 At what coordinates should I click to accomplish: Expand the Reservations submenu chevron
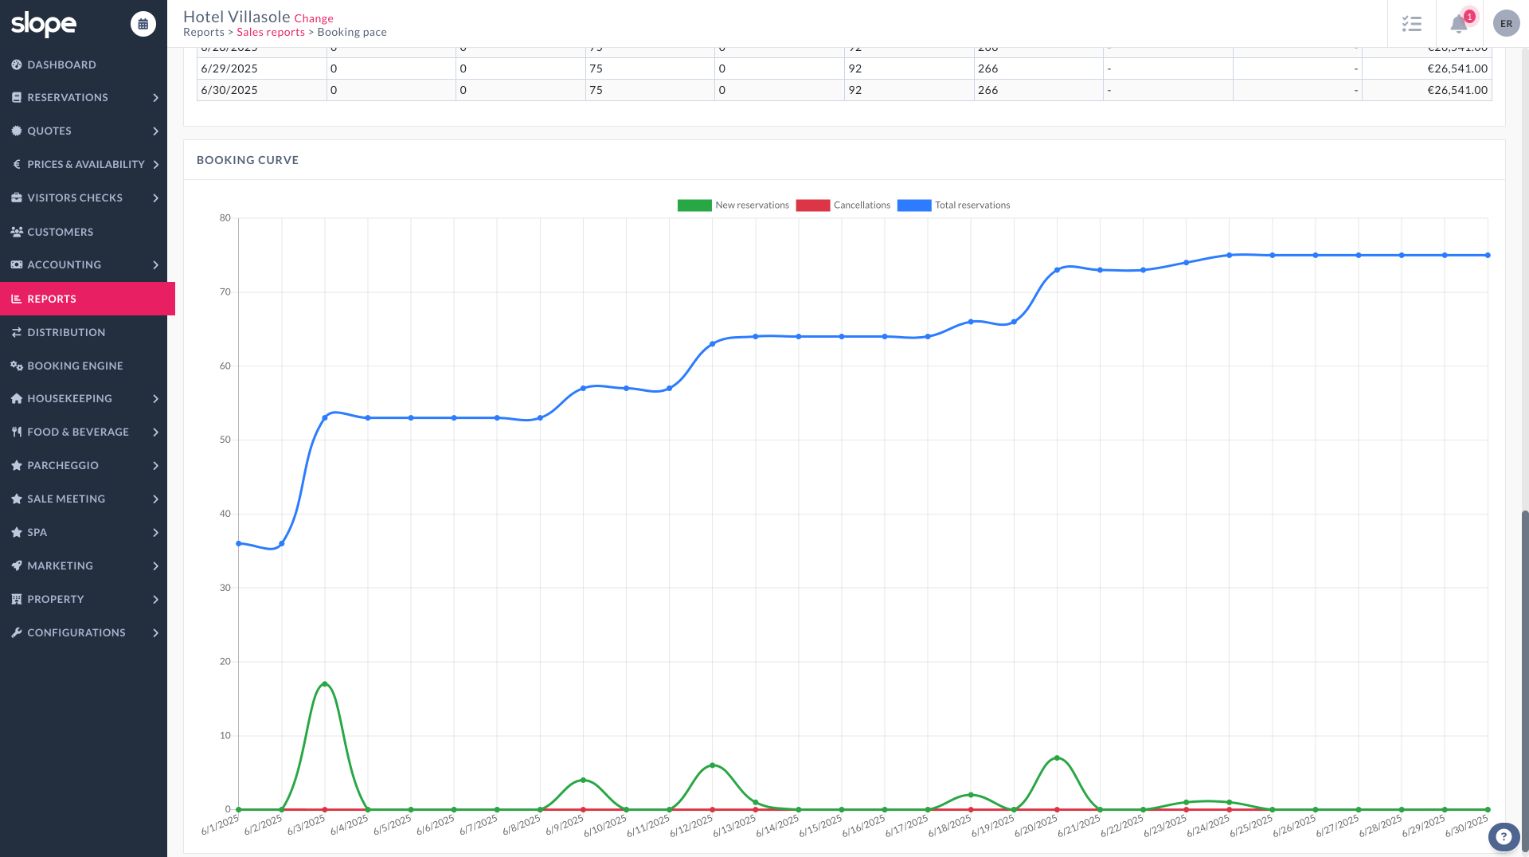coord(156,98)
